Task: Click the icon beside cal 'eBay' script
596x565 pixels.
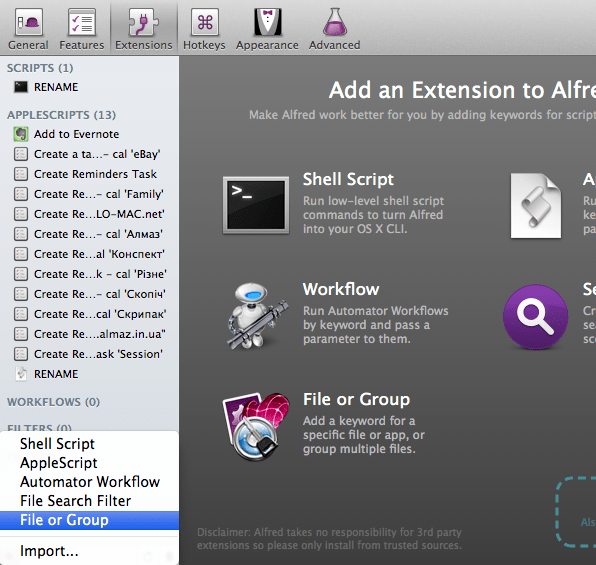Action: (x=21, y=154)
